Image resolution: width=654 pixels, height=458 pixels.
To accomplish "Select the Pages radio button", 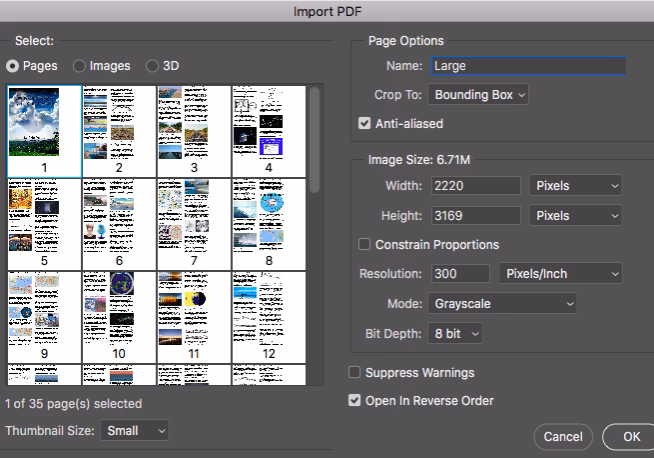I will pyautogui.click(x=13, y=66).
